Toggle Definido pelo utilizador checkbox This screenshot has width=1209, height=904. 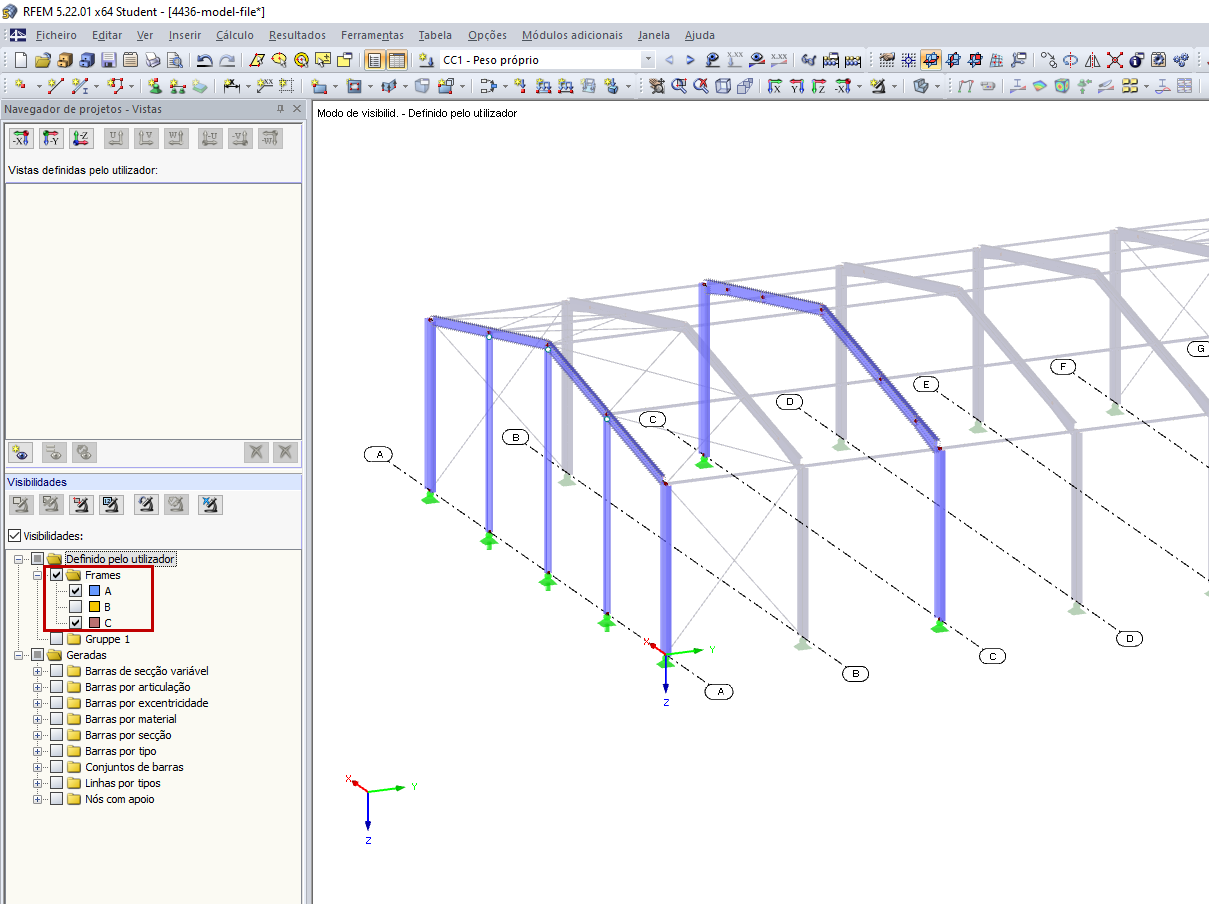tap(37, 559)
